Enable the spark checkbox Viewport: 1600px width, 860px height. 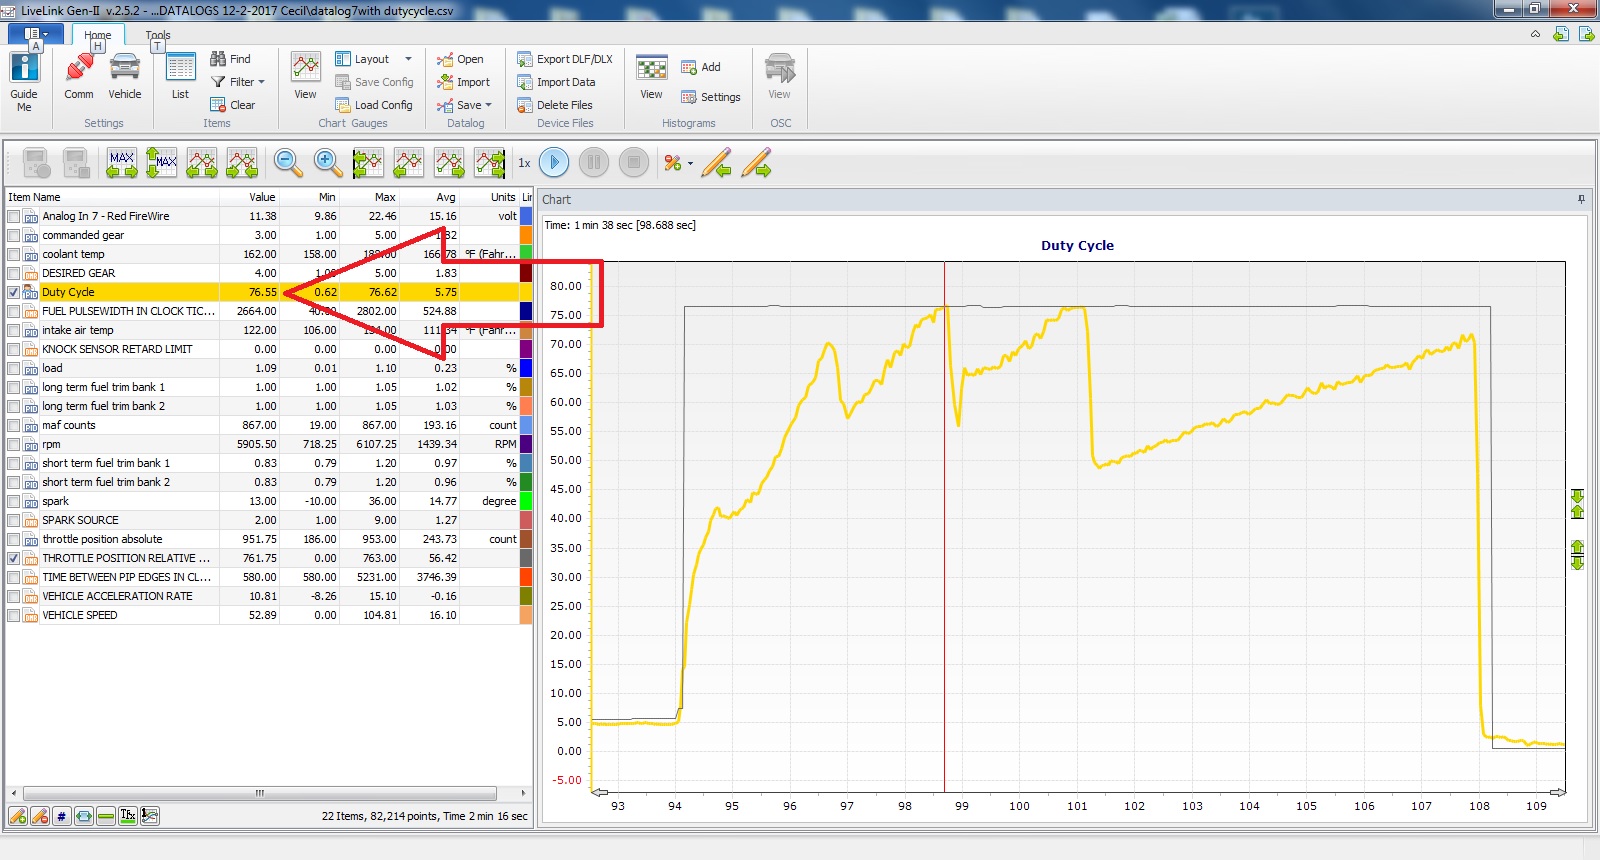pyautogui.click(x=14, y=502)
